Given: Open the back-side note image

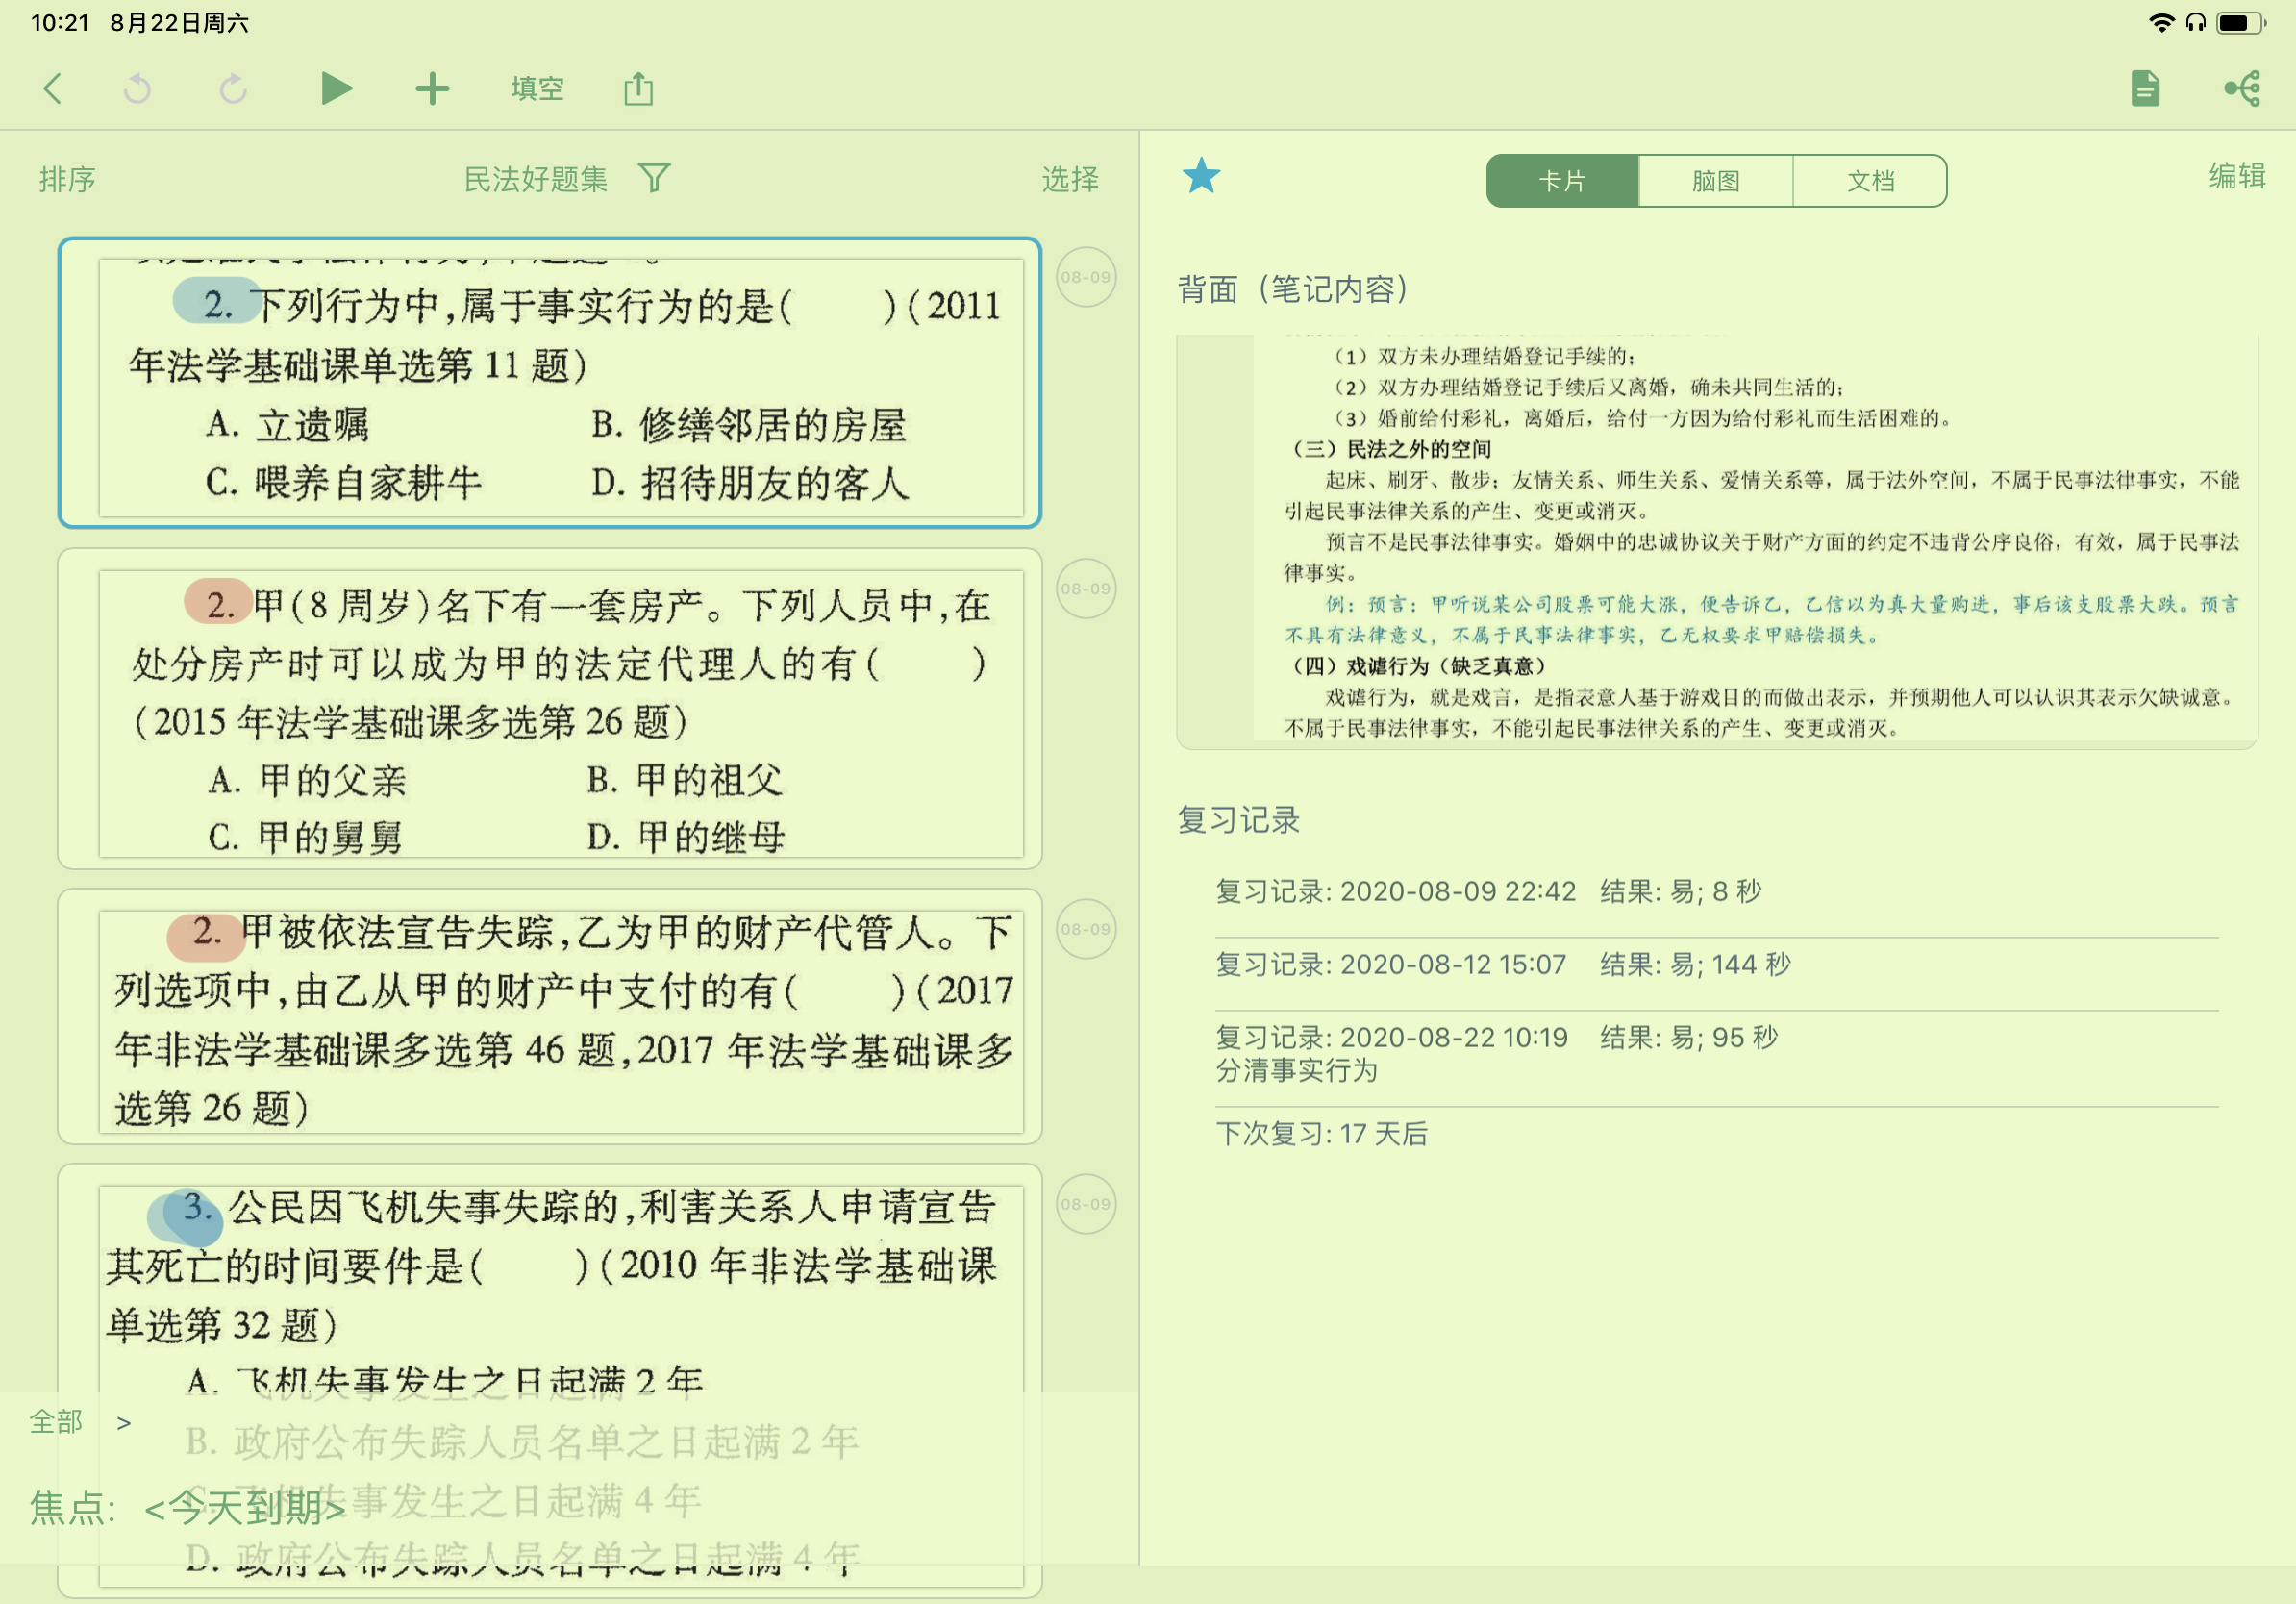Looking at the screenshot, I should 1716,541.
